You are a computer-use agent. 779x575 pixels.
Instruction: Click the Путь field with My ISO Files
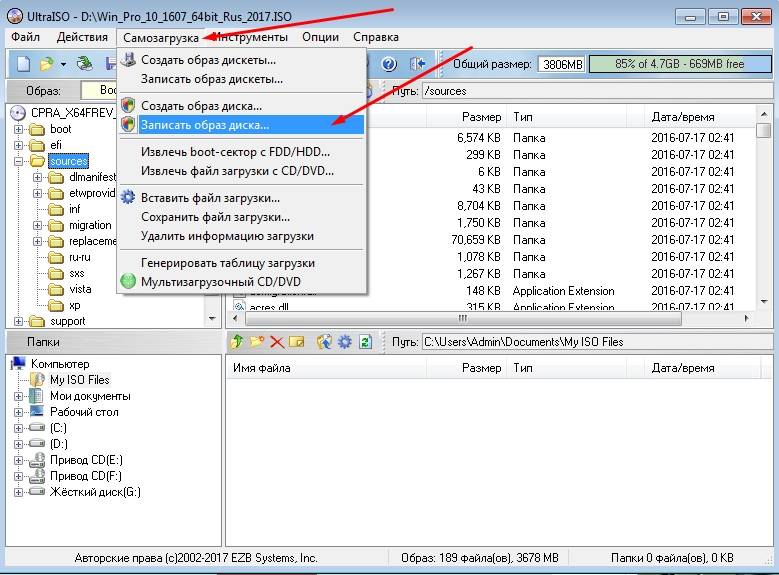click(596, 342)
